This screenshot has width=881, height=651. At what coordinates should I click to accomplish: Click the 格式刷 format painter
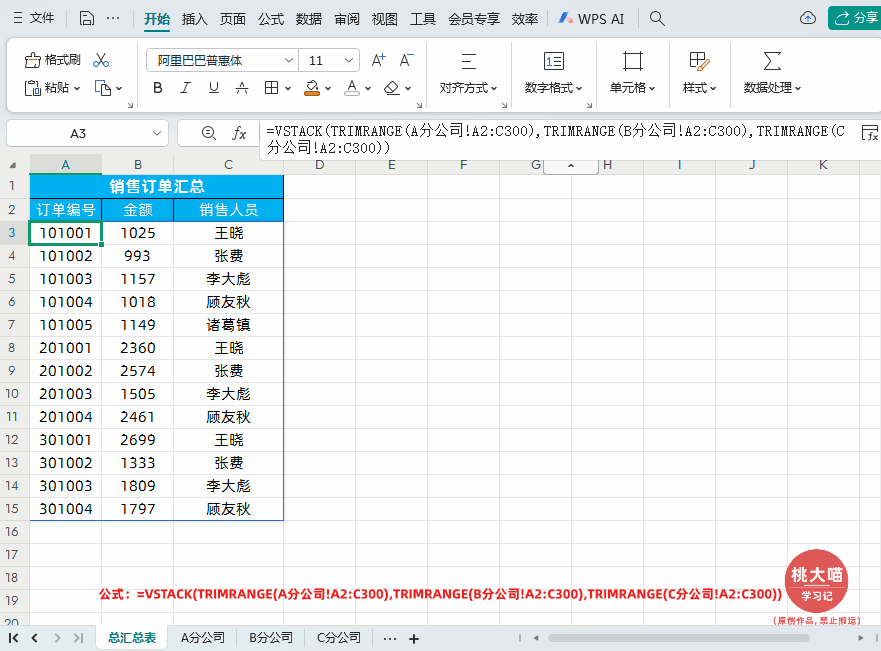pos(52,60)
